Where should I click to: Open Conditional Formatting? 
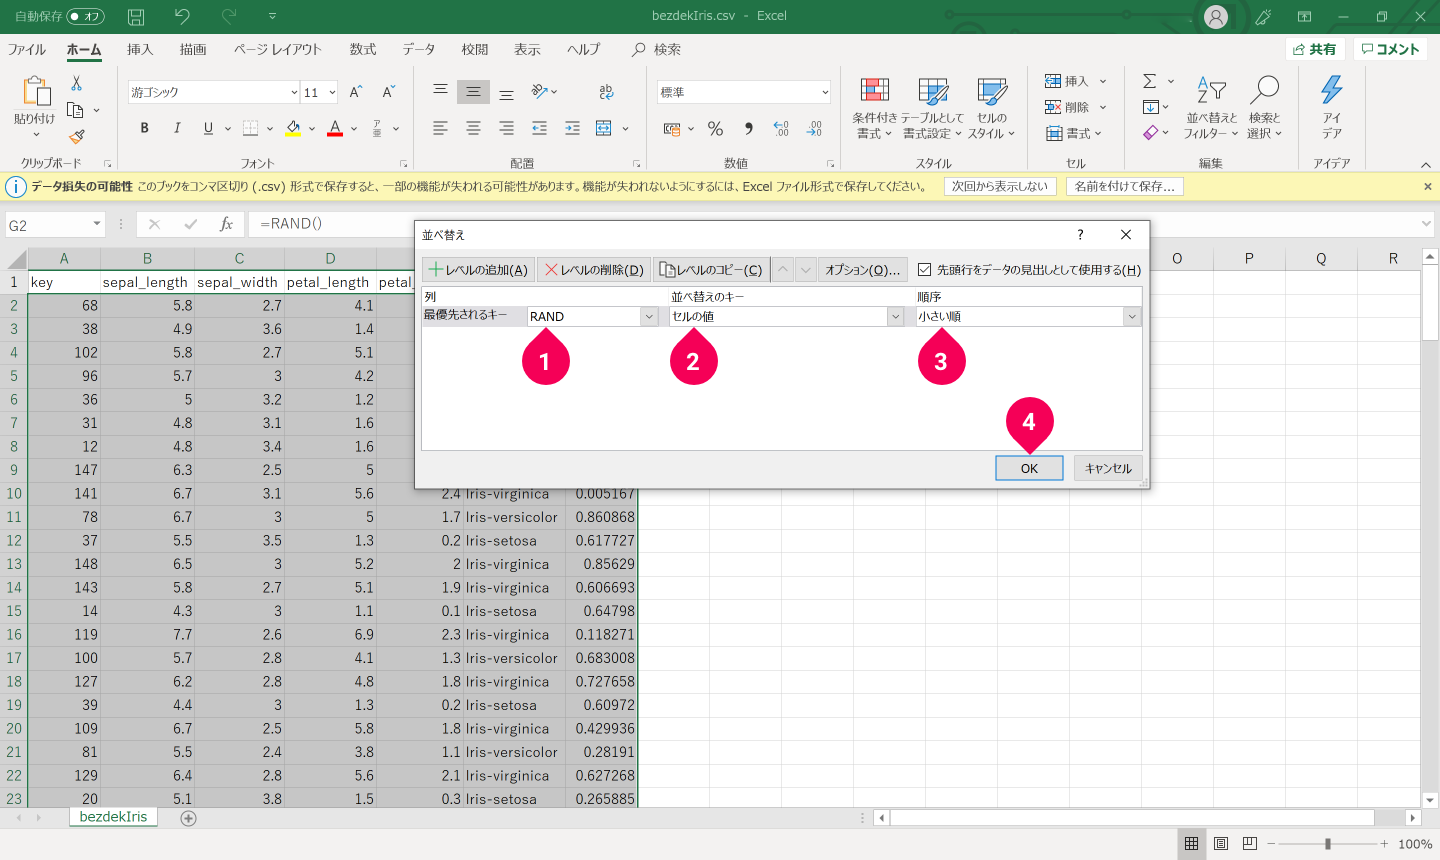[x=875, y=108]
